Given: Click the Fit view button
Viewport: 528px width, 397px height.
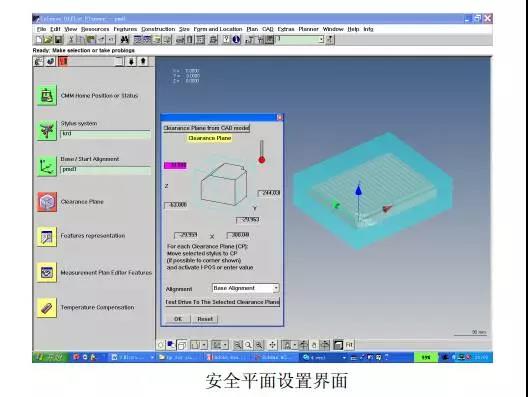Looking at the screenshot, I should (x=349, y=345).
